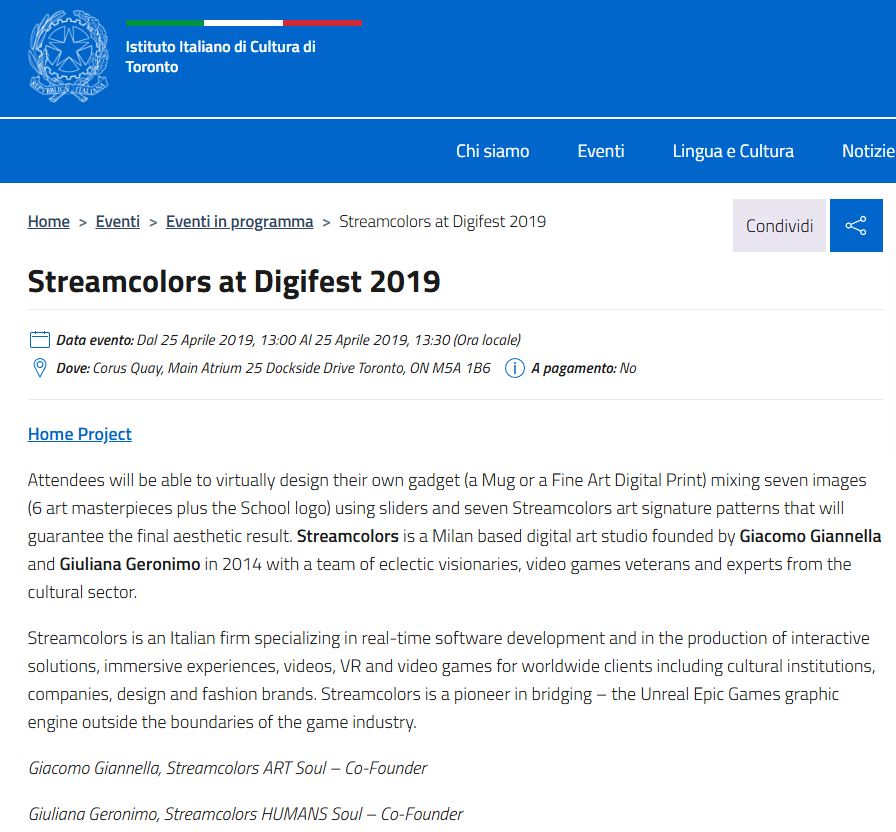This screenshot has height=832, width=896.
Task: Click the share icon button
Action: click(856, 226)
